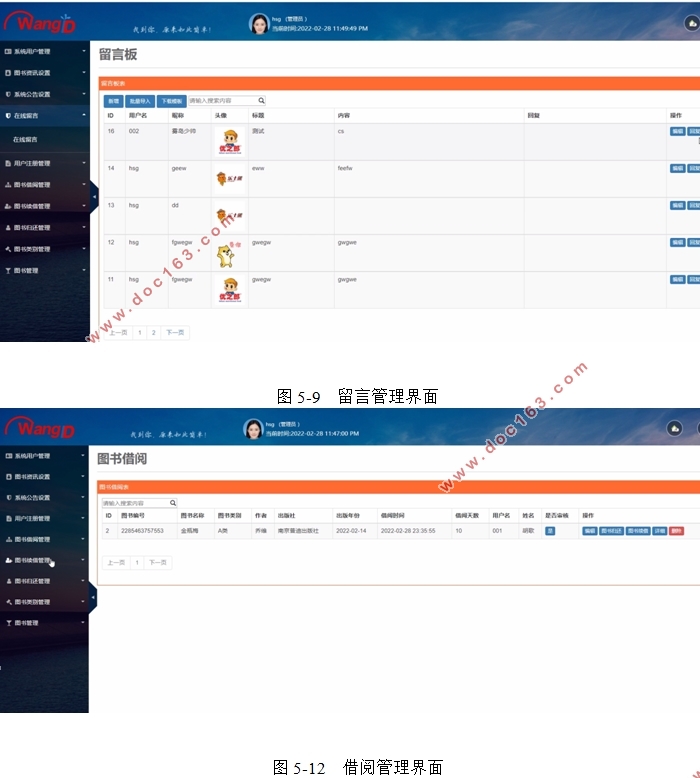Image resolution: width=700 pixels, height=778 pixels.
Task: Click the 图书资讯设置 icon in 留言板 screen sidebar
Action: (8, 73)
